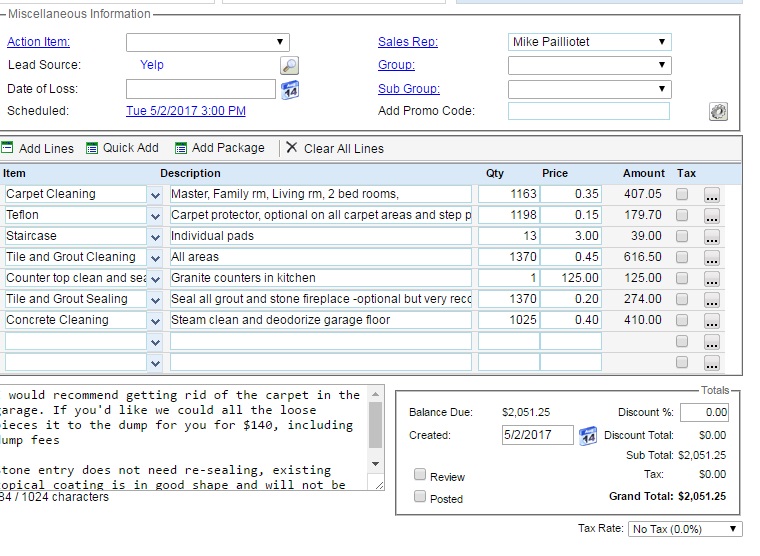Open the ellipsis button for Staircase row
The image size is (760, 556).
712,237
